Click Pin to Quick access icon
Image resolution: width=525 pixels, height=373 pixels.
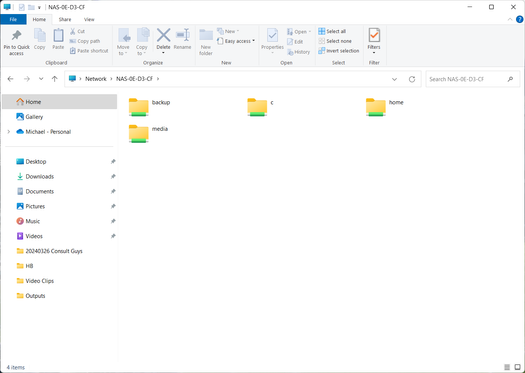coord(16,35)
